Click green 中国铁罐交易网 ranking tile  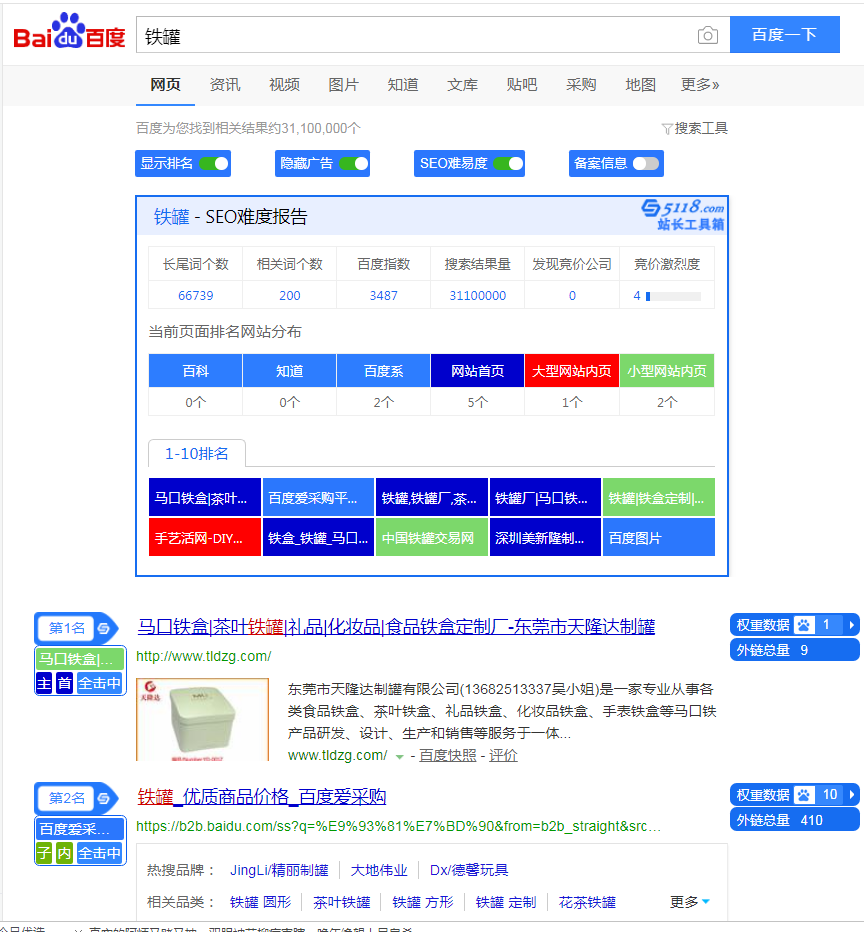point(431,537)
